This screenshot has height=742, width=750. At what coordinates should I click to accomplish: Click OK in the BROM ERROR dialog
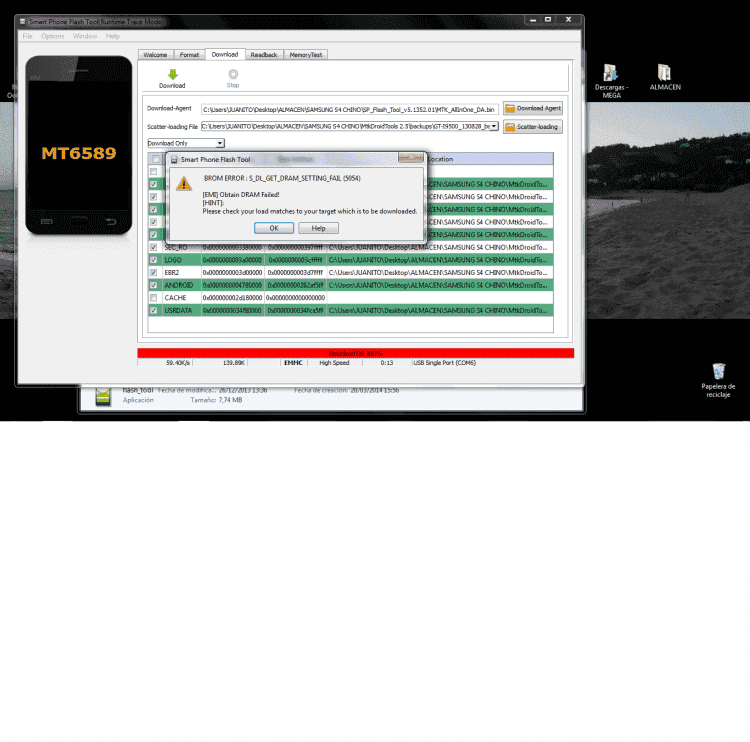(274, 228)
